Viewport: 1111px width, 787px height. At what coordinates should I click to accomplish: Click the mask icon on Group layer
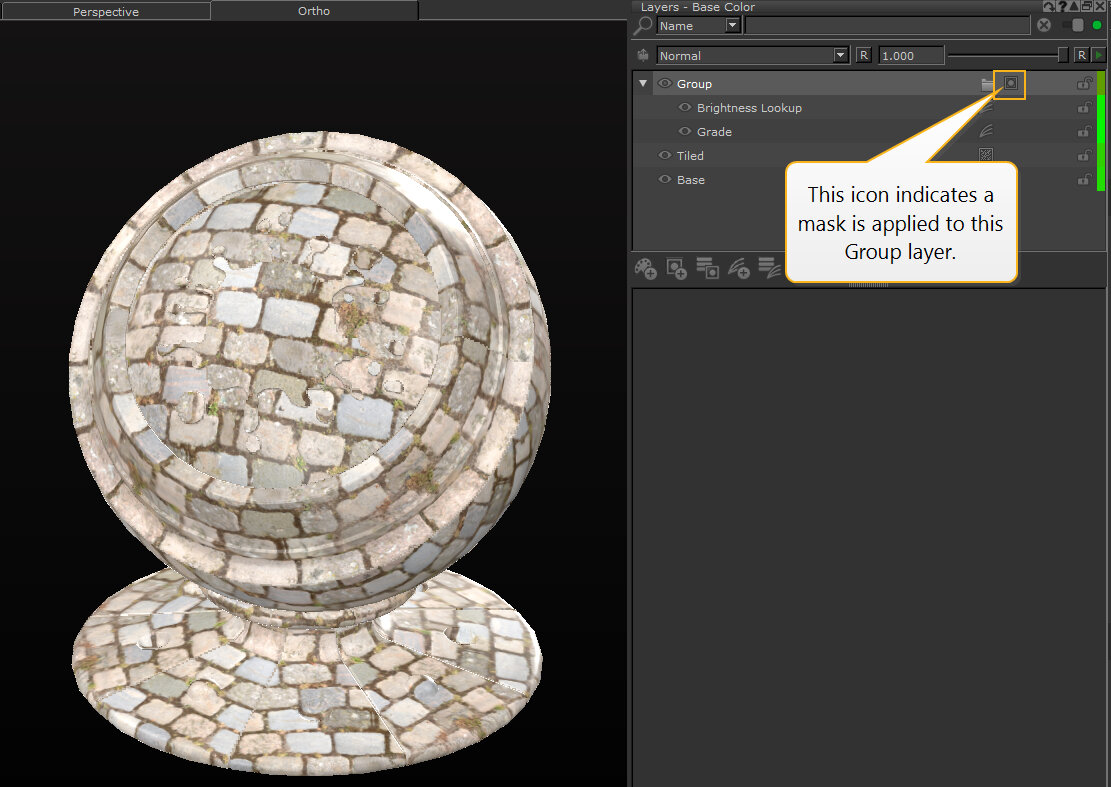(x=1010, y=84)
